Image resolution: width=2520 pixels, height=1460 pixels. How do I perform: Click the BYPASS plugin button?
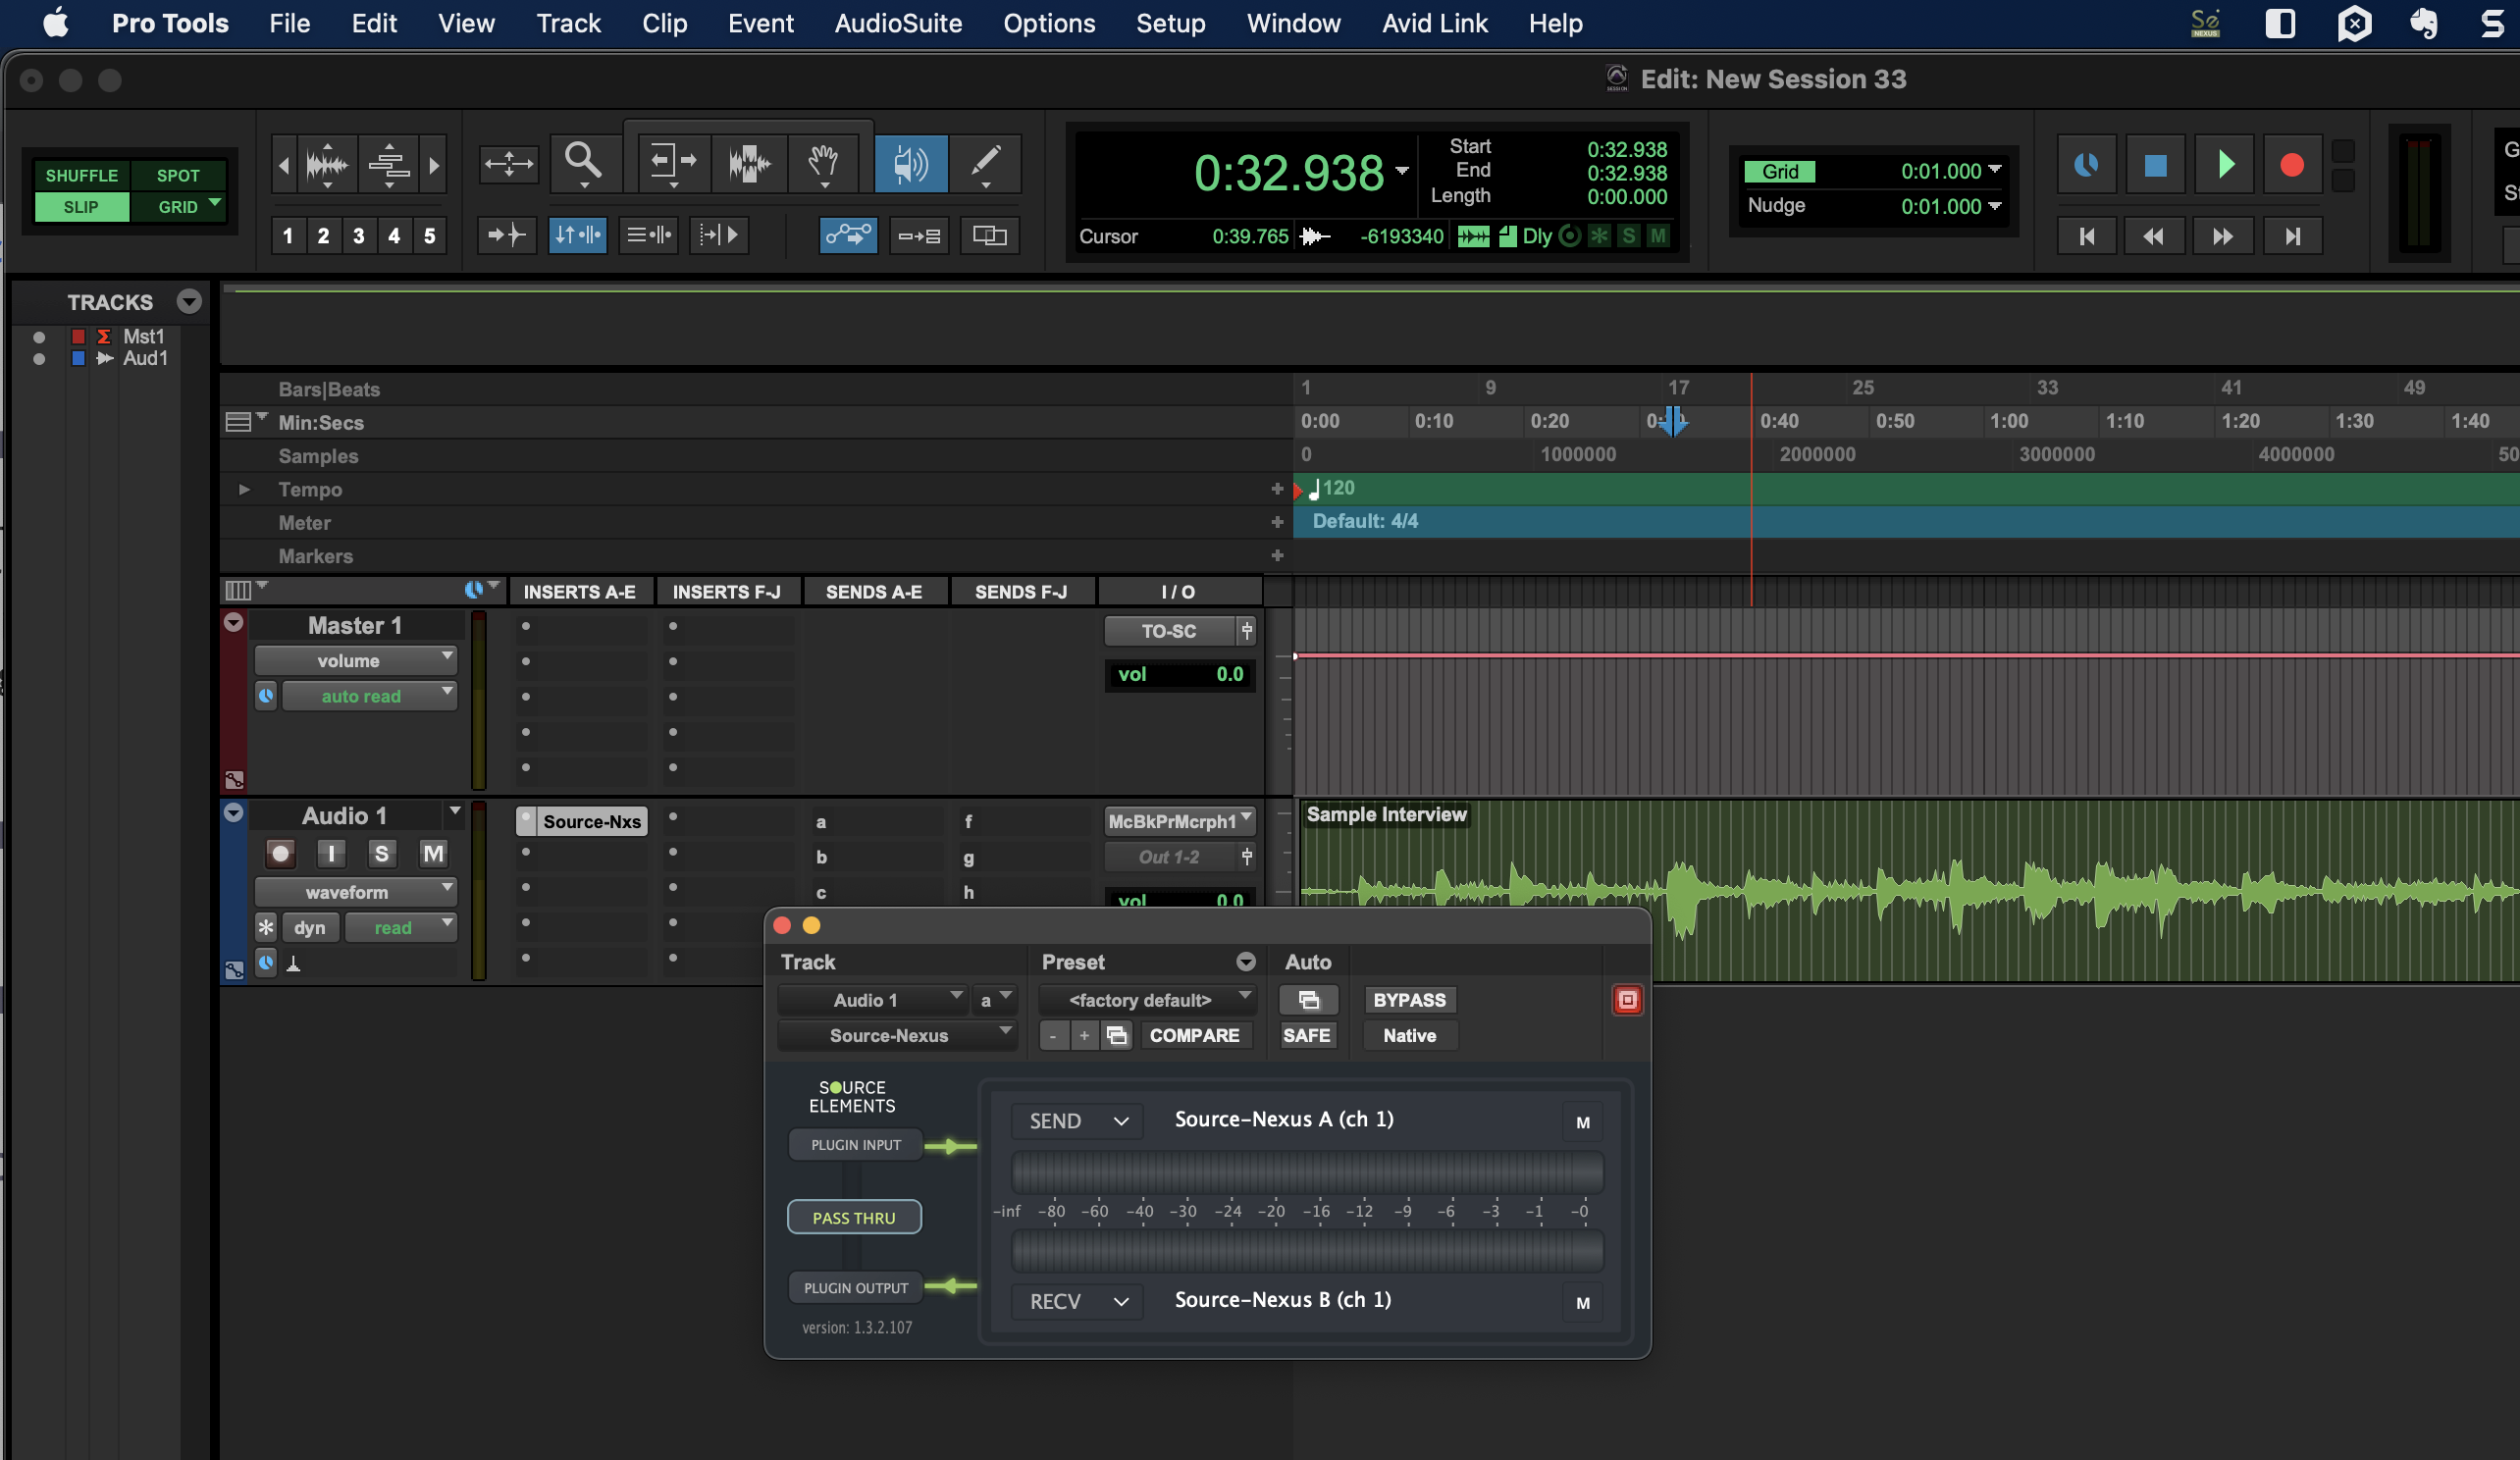tap(1409, 1000)
